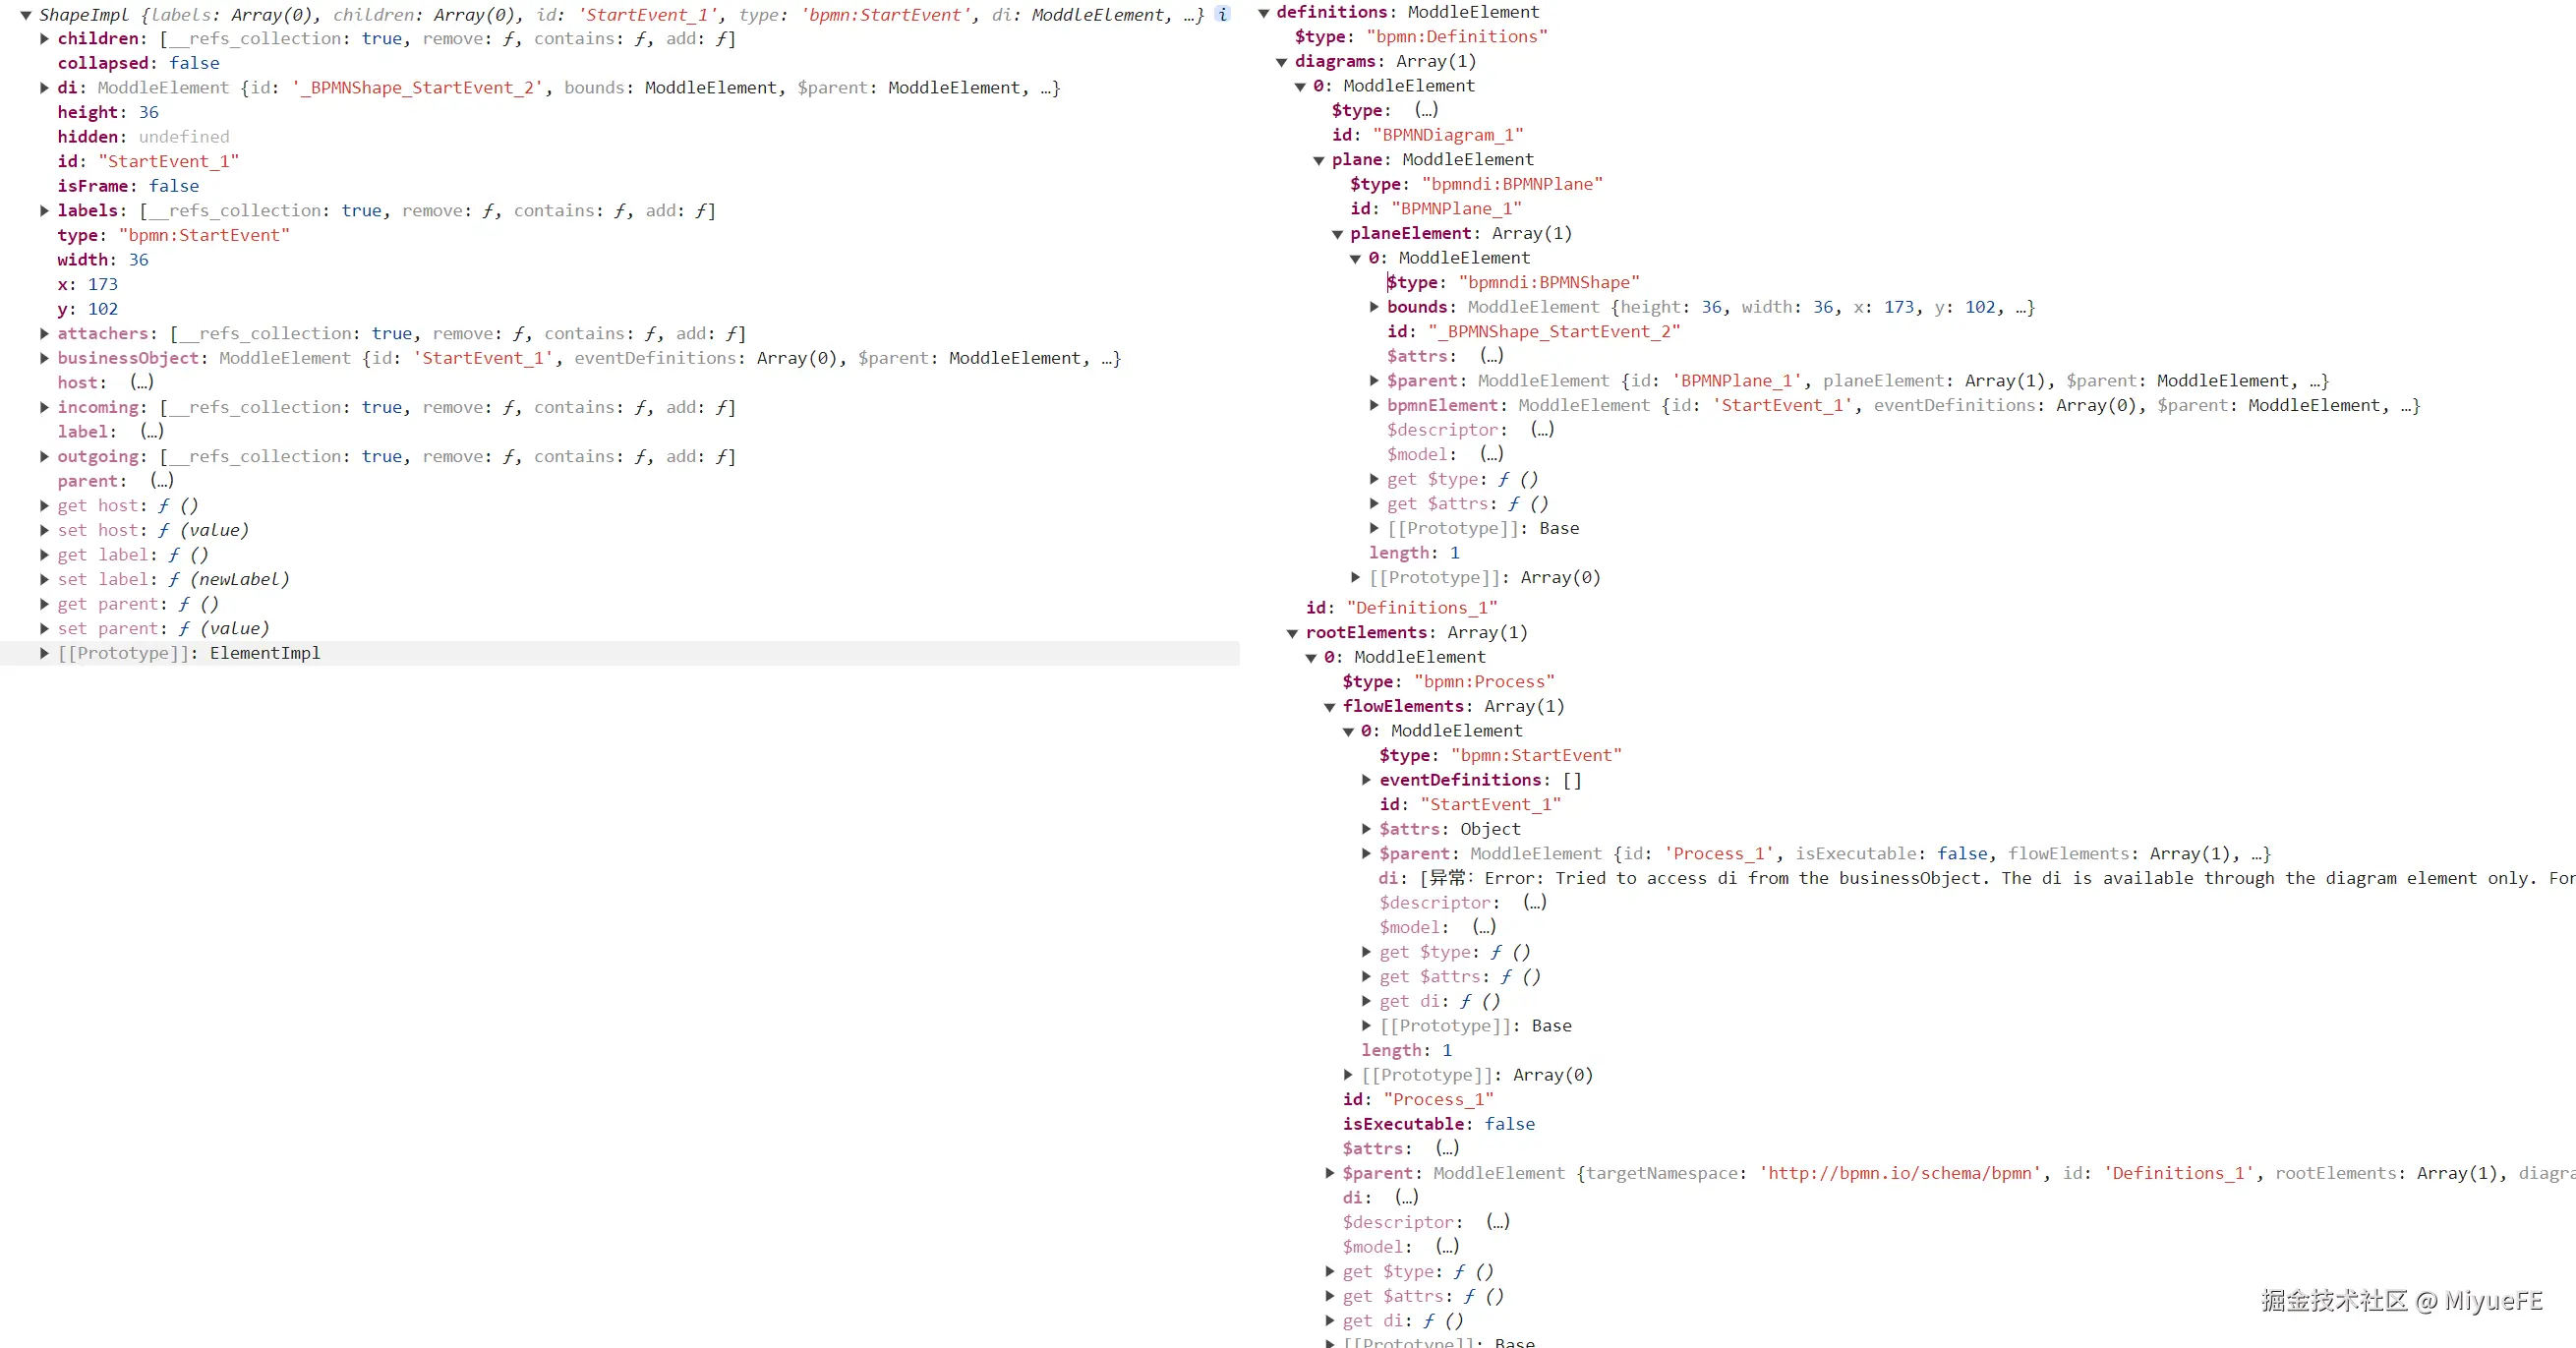This screenshot has height=1348, width=2576.
Task: Collapse the flowElements Array(1) node
Action: pos(1330,707)
